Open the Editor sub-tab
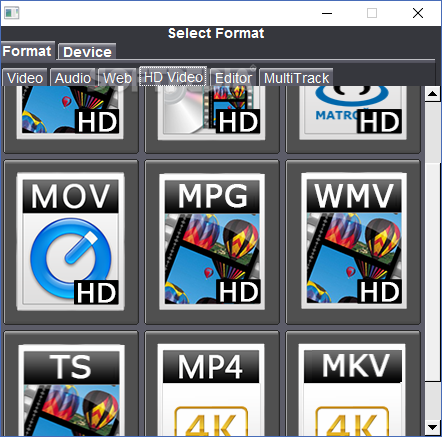Viewport: 442px width, 437px height. coord(233,78)
